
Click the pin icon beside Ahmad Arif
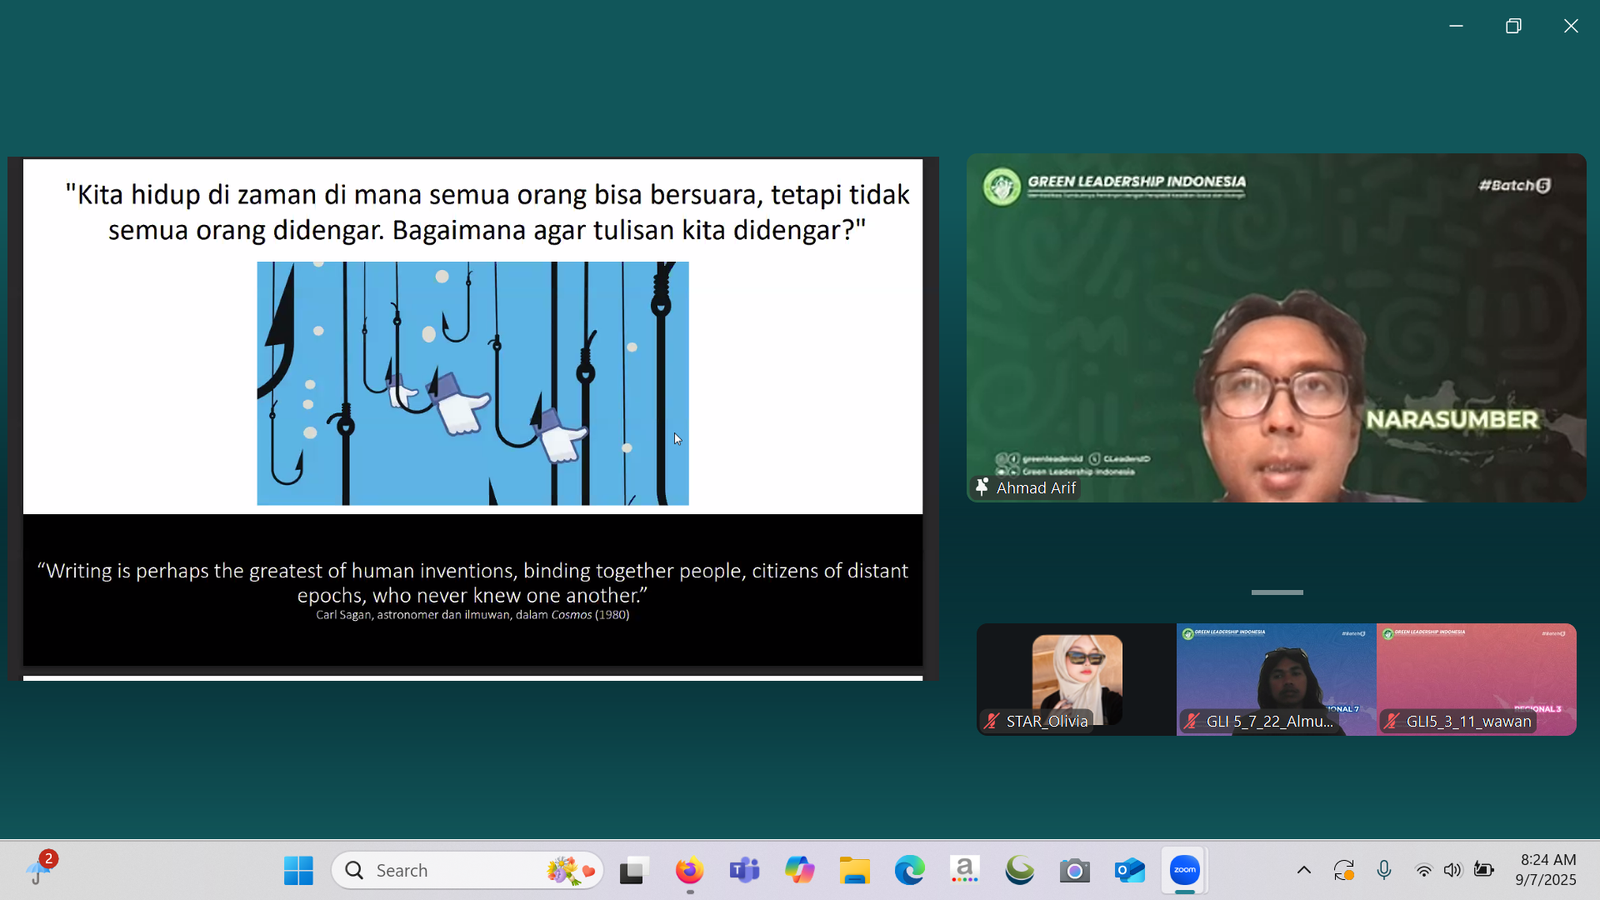(982, 487)
